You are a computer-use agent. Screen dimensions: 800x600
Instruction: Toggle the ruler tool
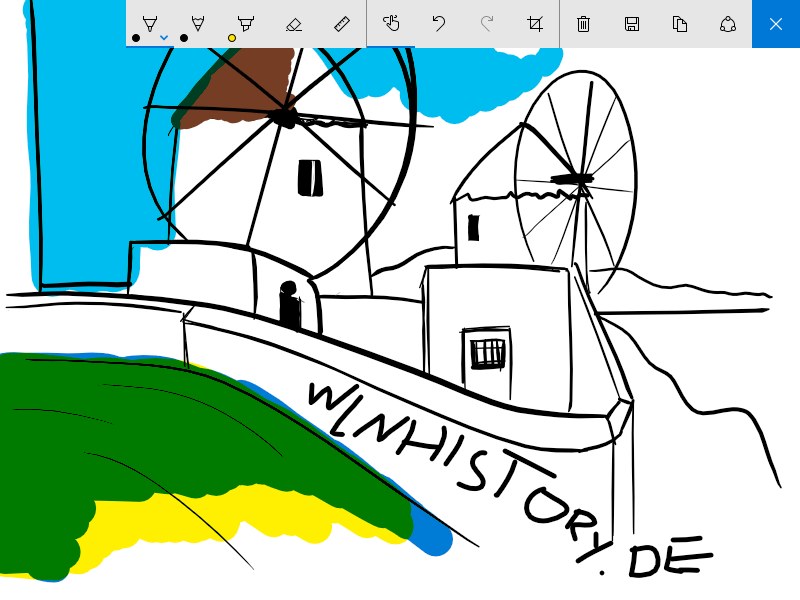coord(342,24)
